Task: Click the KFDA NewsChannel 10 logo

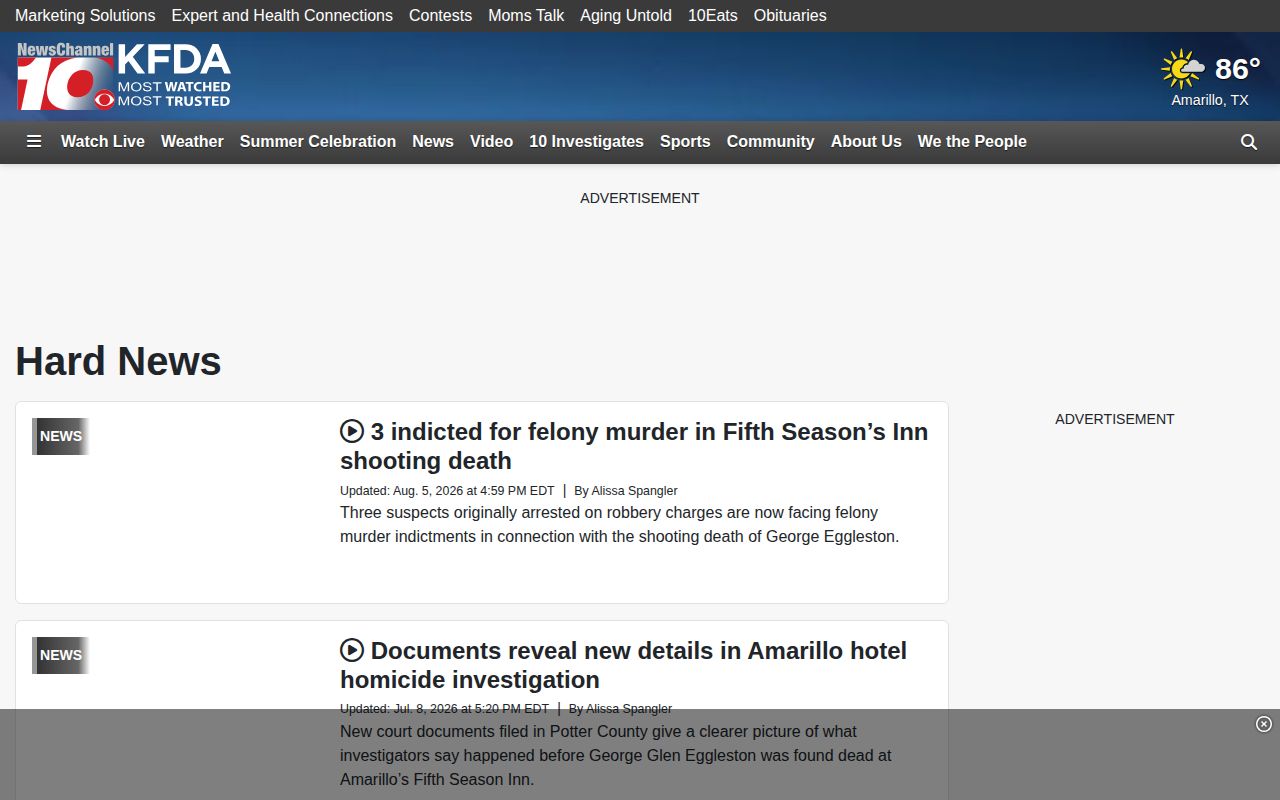Action: tap(124, 76)
